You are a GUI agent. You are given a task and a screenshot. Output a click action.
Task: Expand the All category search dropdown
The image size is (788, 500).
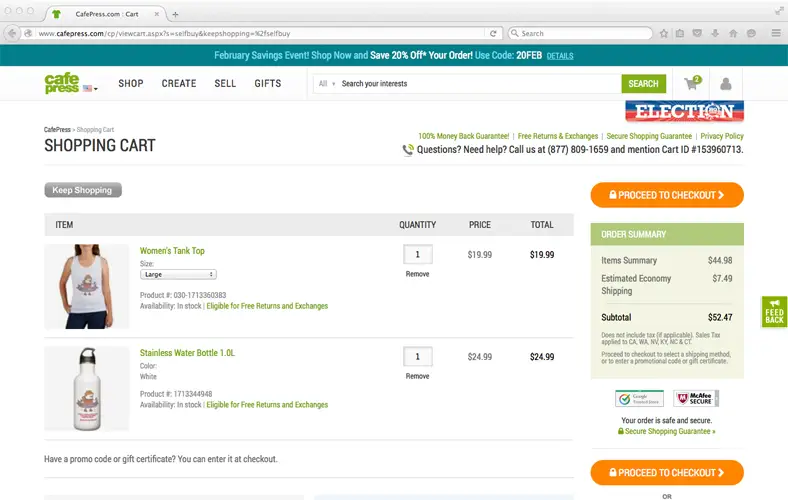(327, 83)
